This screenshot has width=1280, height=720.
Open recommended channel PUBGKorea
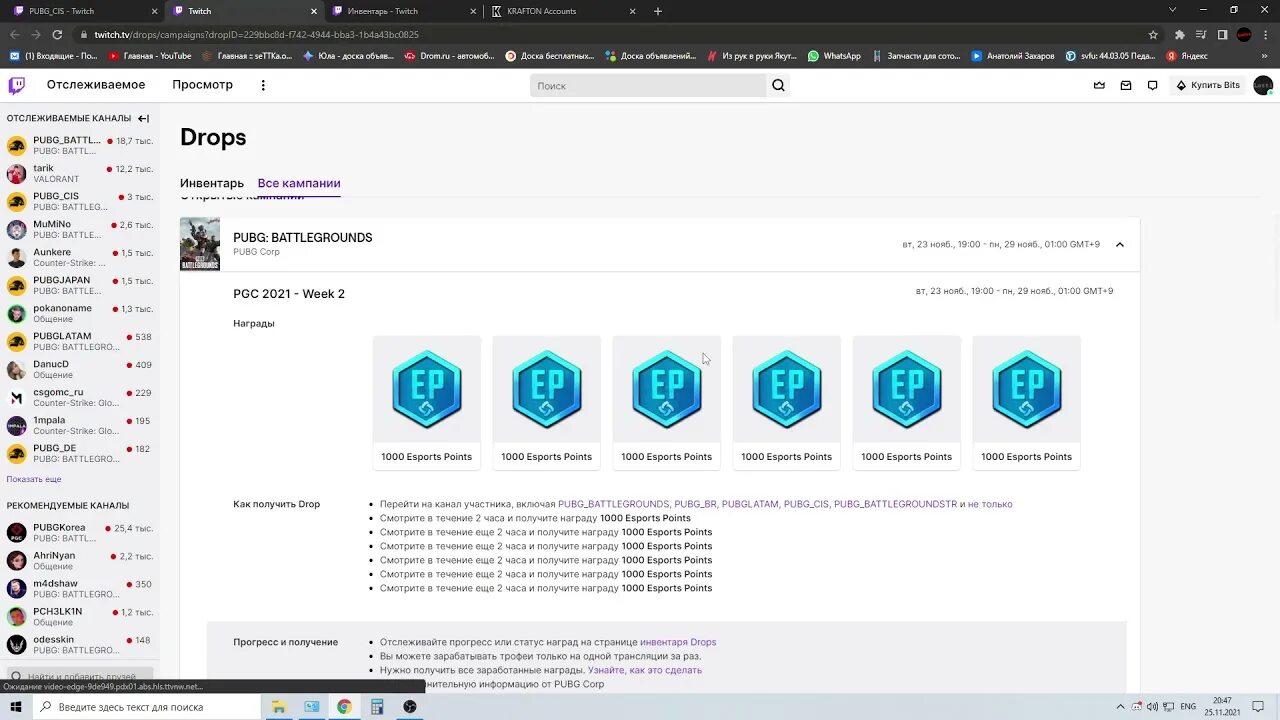[80, 533]
